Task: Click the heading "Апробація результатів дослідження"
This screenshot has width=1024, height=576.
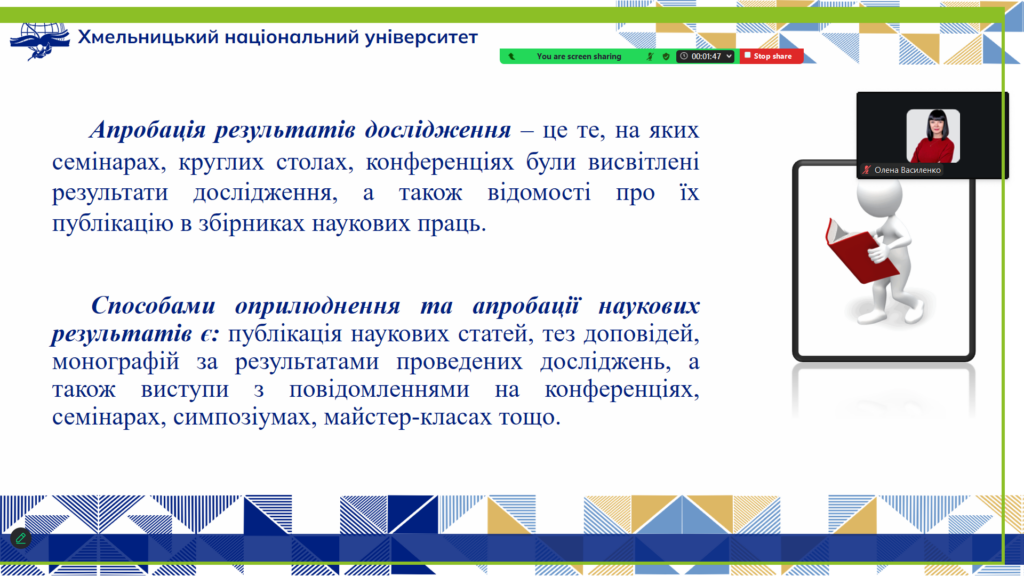Action: click(x=300, y=131)
